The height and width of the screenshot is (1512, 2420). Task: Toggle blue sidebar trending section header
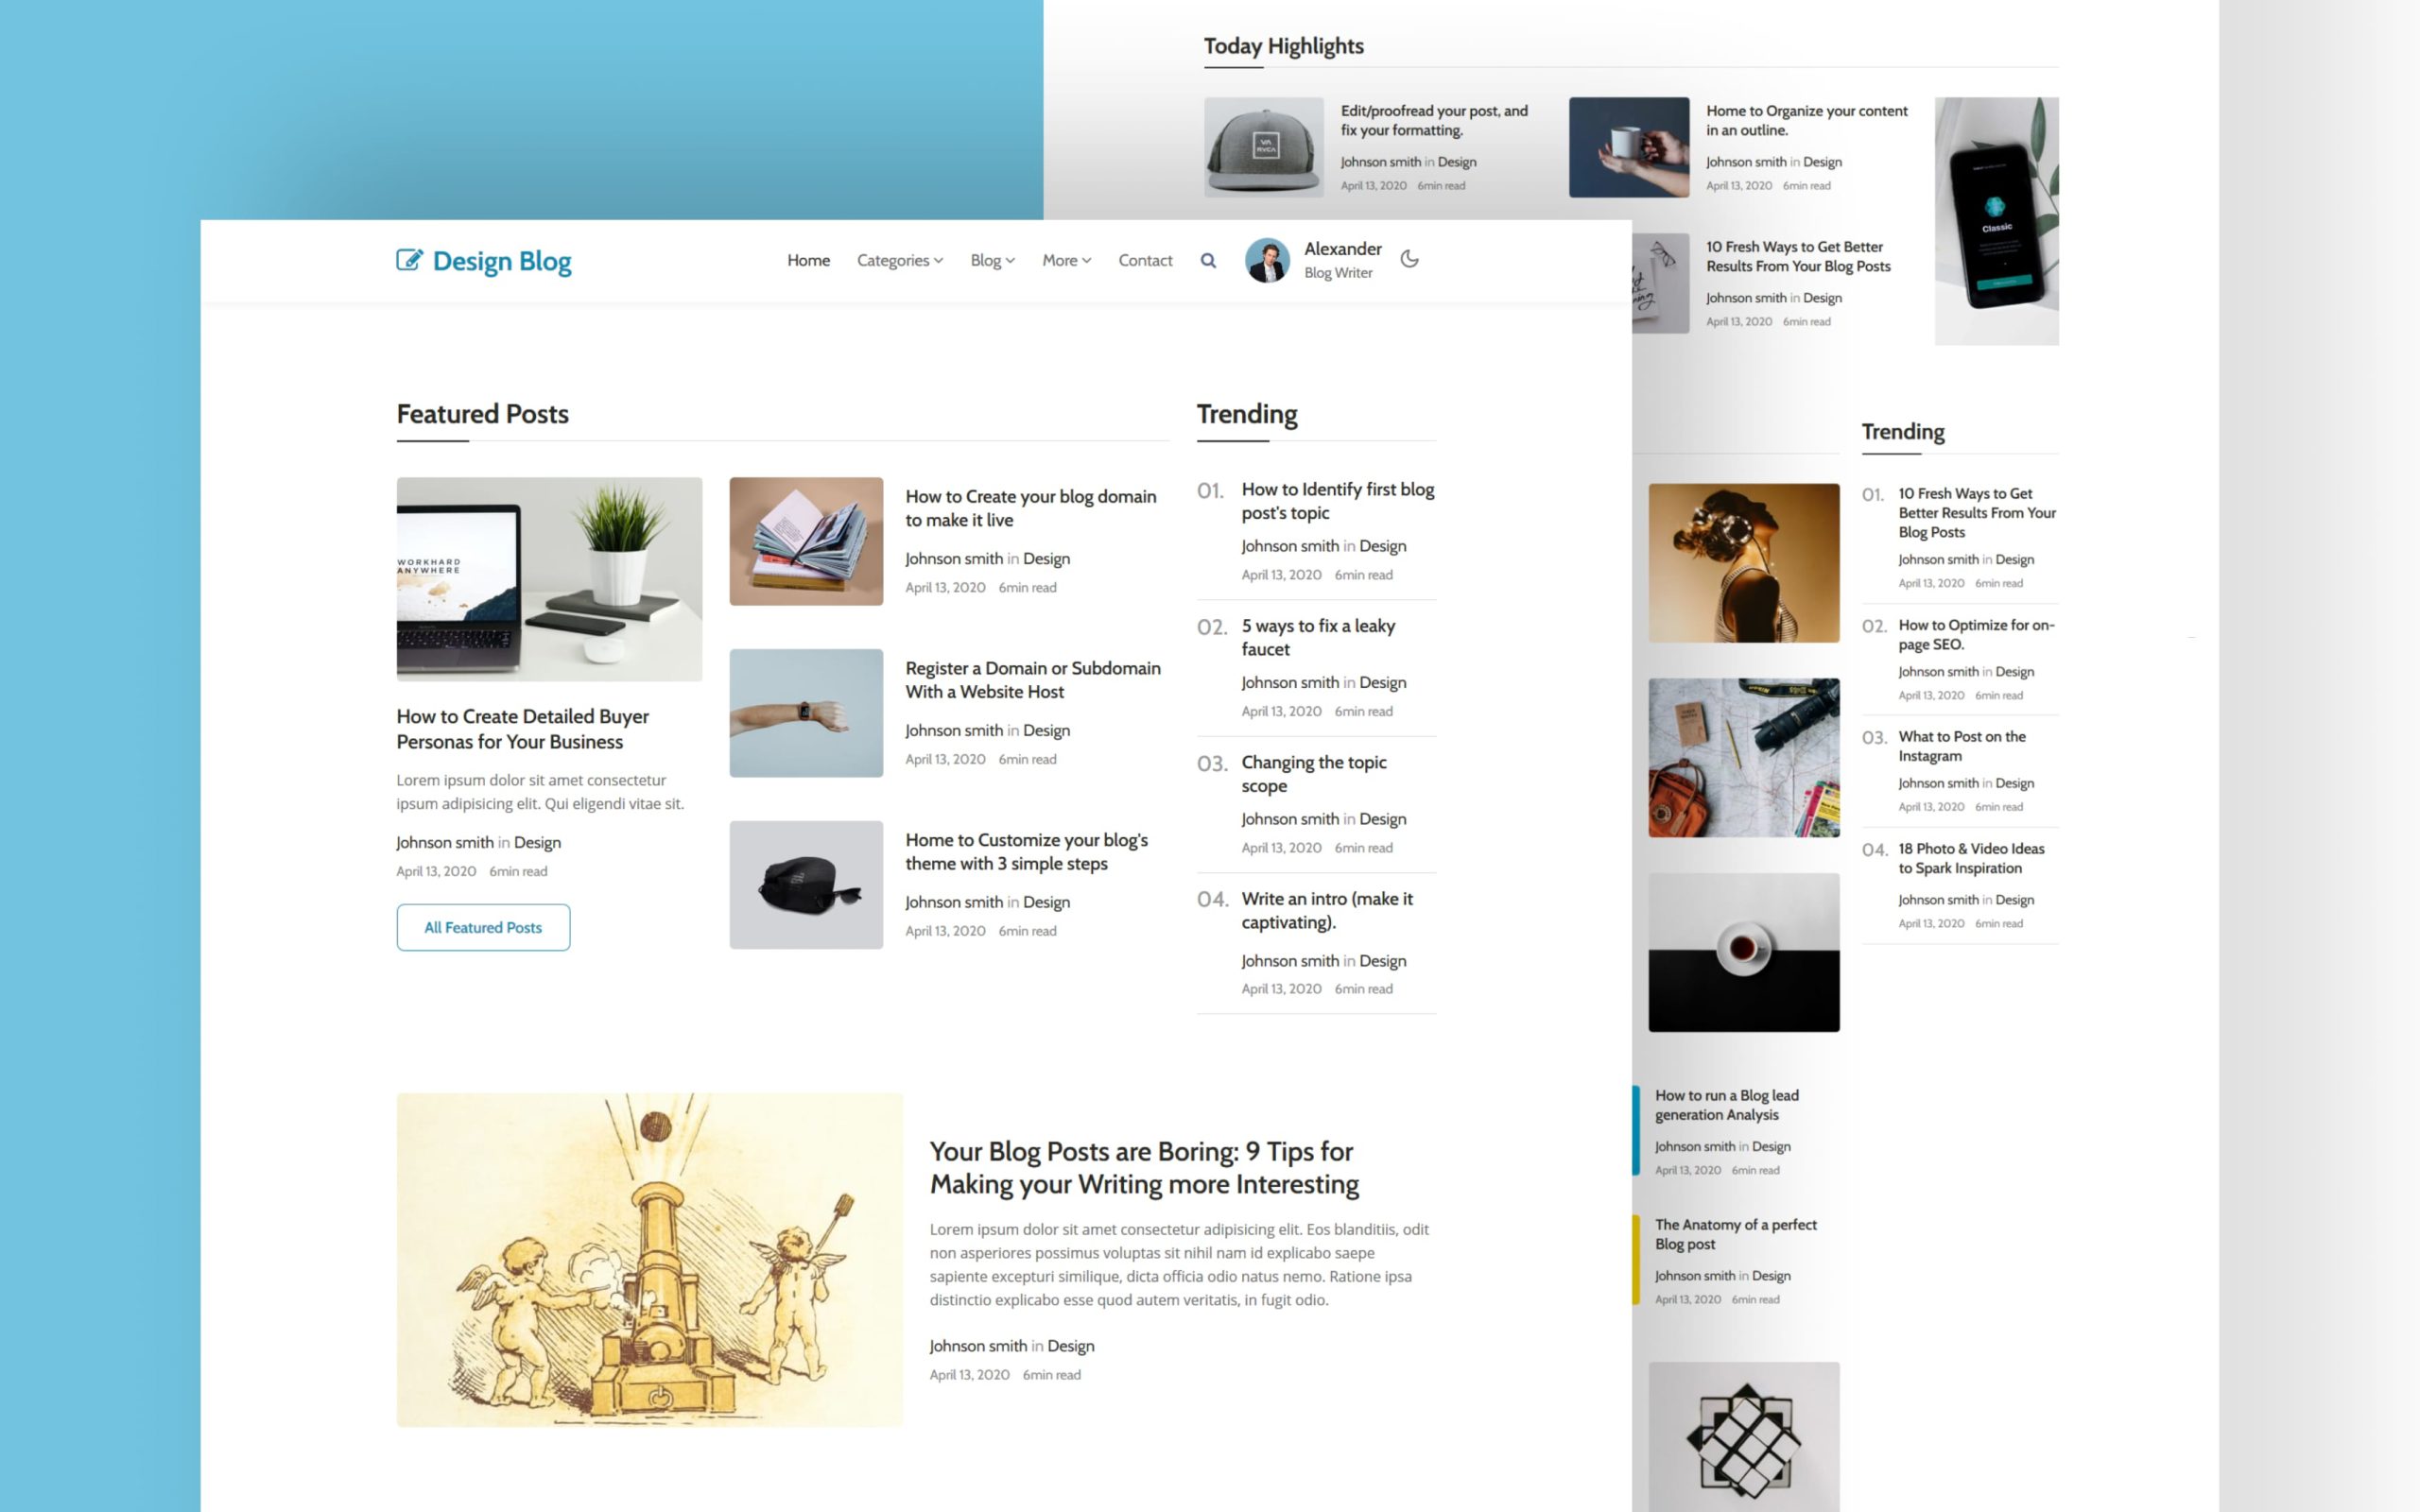(1904, 430)
